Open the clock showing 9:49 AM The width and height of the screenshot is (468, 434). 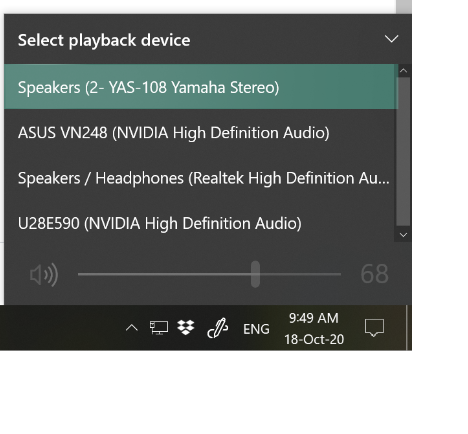(x=314, y=328)
